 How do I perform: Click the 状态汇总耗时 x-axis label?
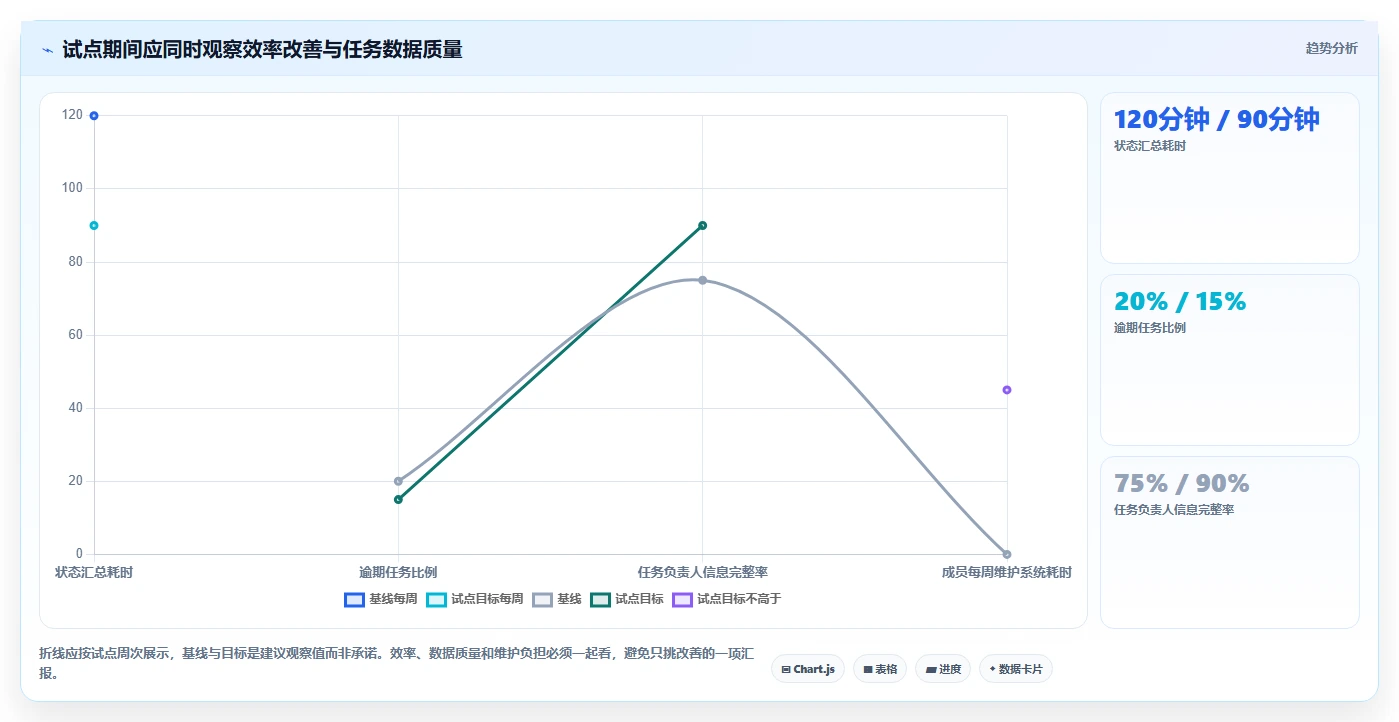(94, 572)
